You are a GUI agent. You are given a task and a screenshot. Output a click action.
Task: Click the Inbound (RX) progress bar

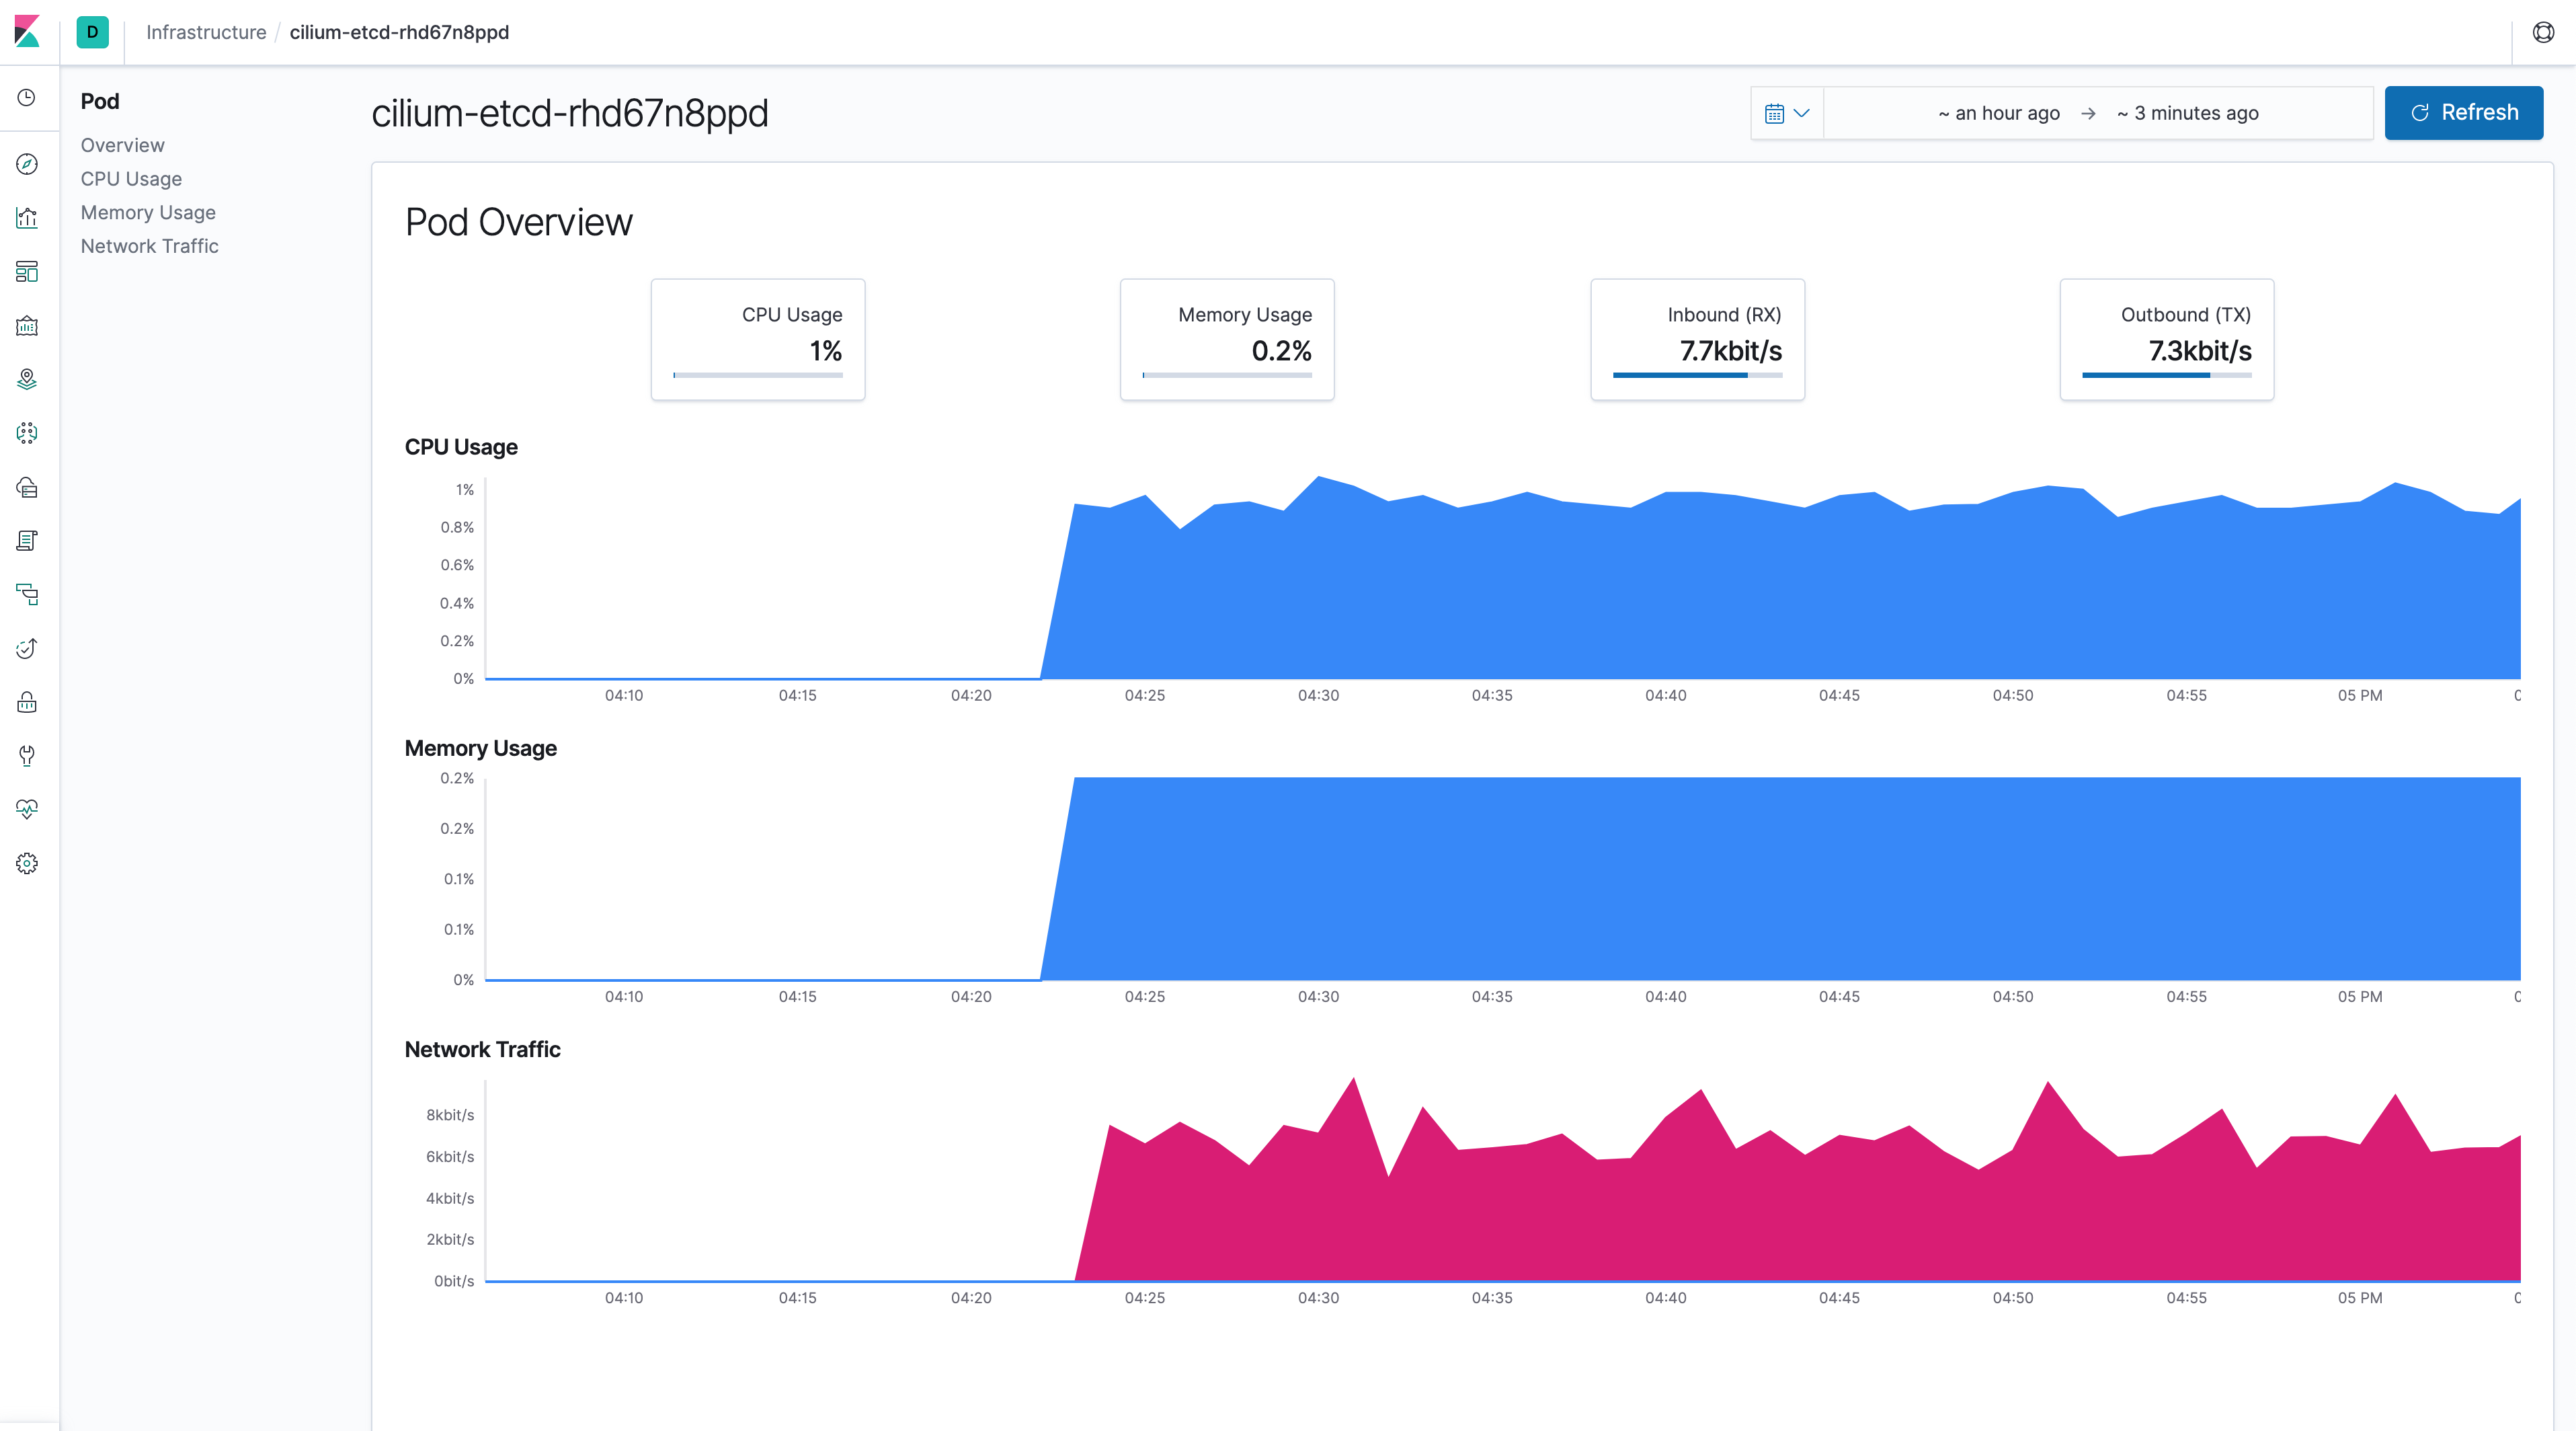[x=1697, y=375]
